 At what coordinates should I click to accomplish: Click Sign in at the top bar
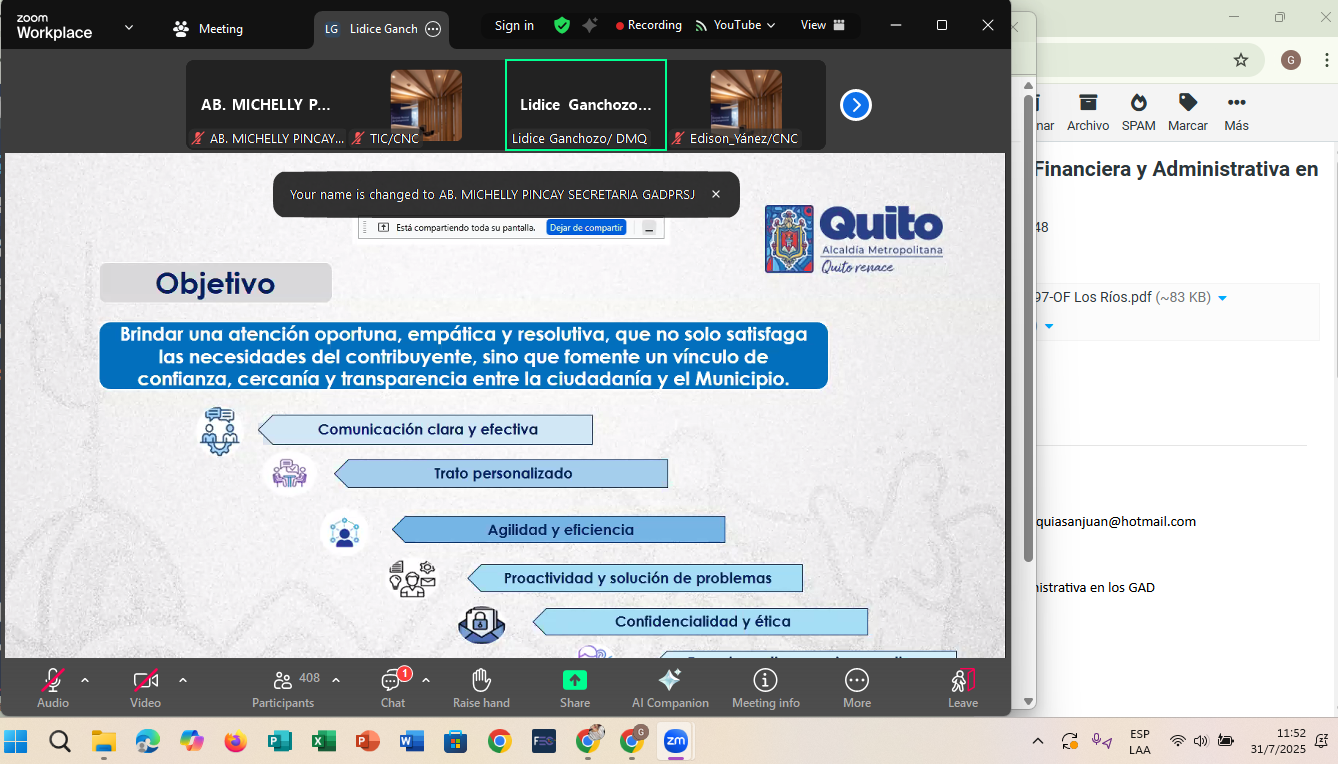click(514, 25)
